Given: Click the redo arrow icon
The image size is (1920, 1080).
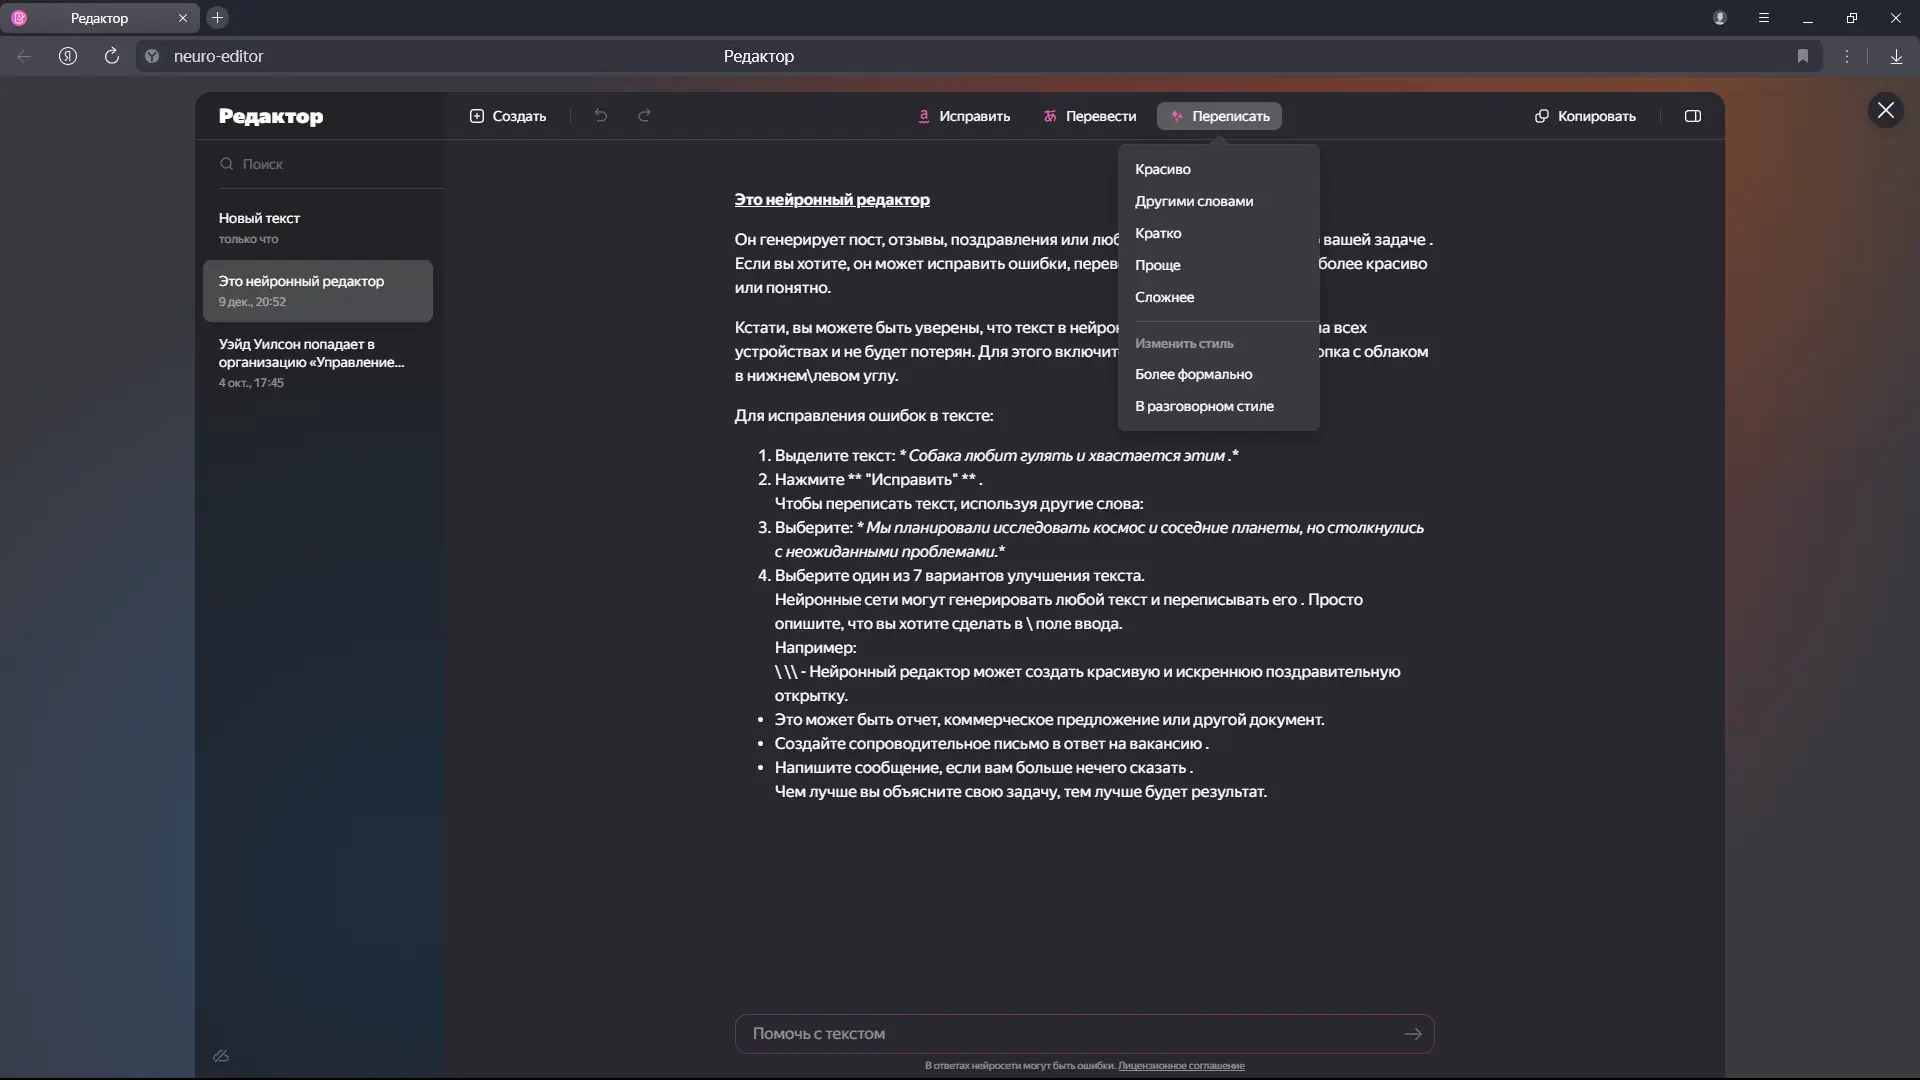Looking at the screenshot, I should point(645,116).
